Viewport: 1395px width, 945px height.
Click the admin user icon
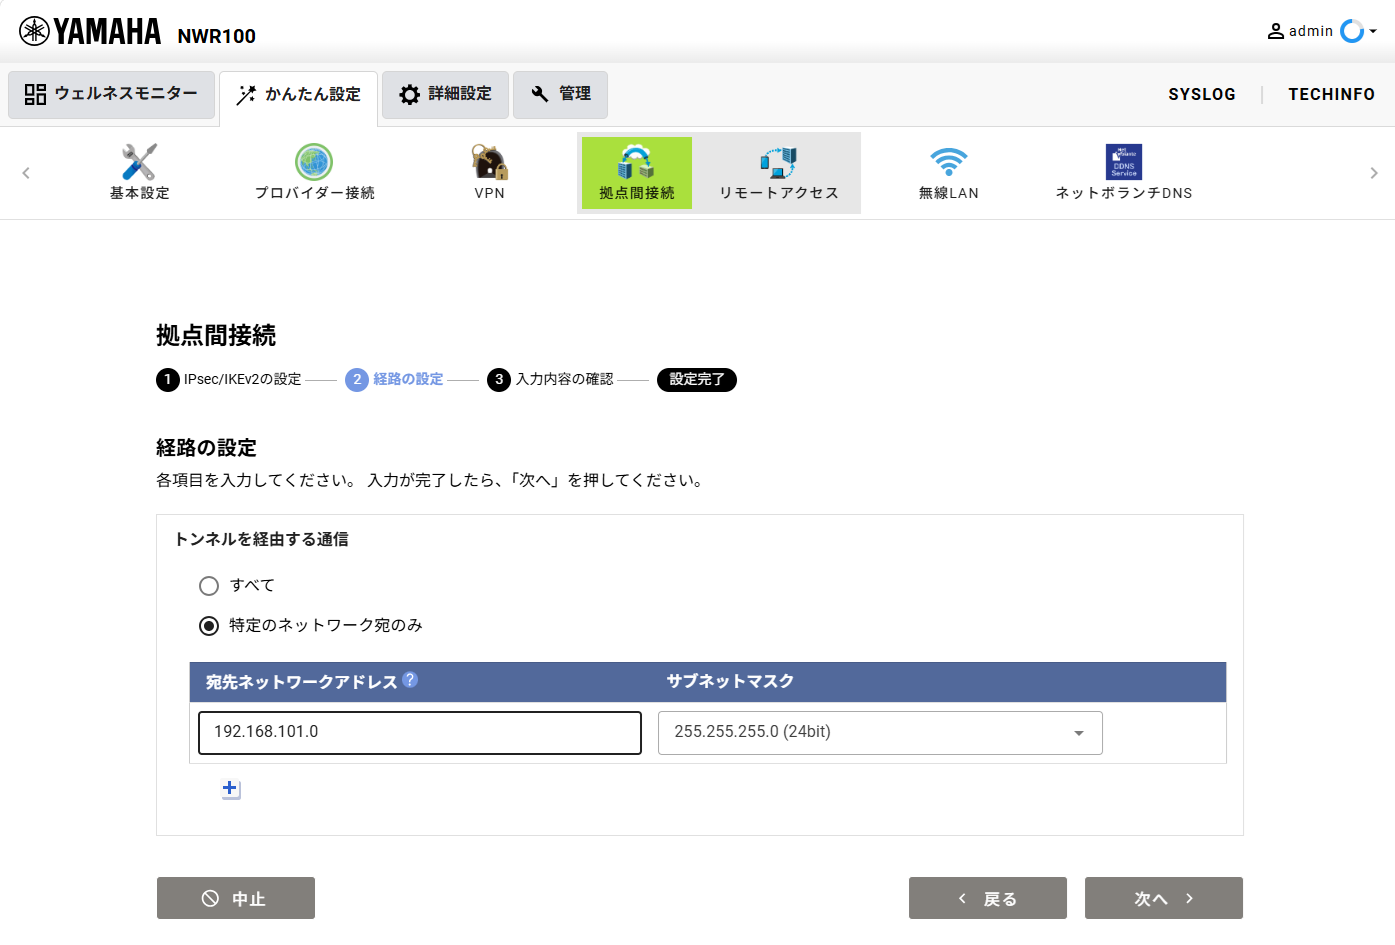1276,31
